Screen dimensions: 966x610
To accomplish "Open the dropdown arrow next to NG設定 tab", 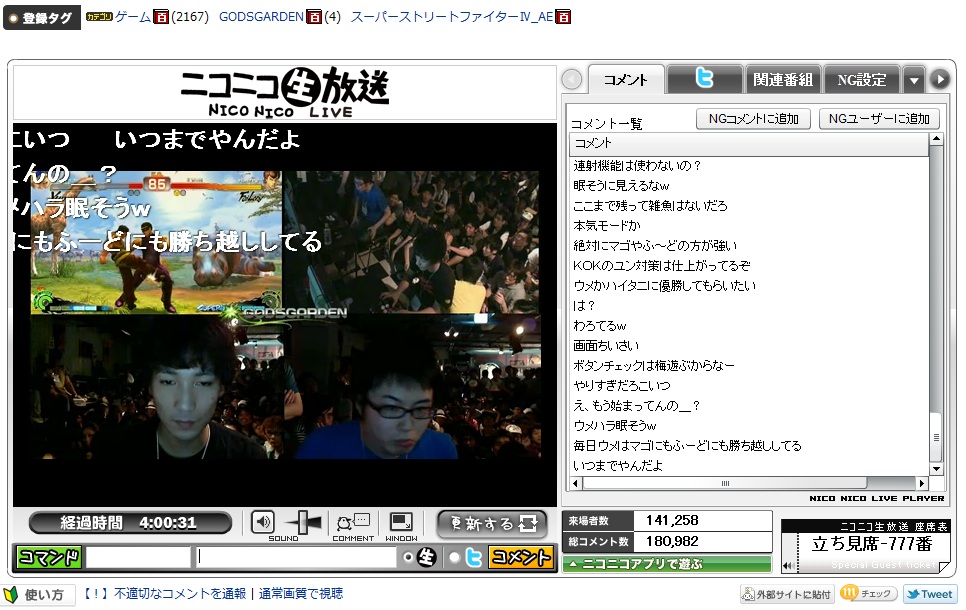I will pos(914,79).
